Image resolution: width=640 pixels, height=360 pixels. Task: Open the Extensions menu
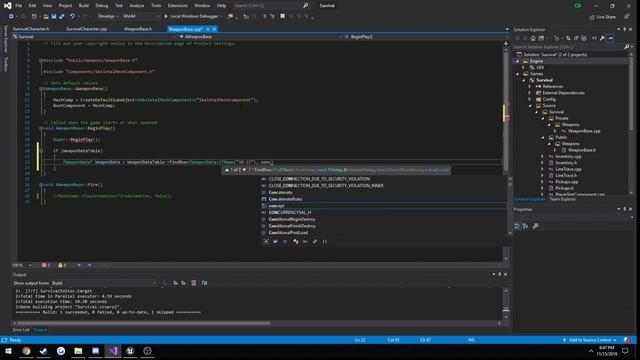(178, 6)
